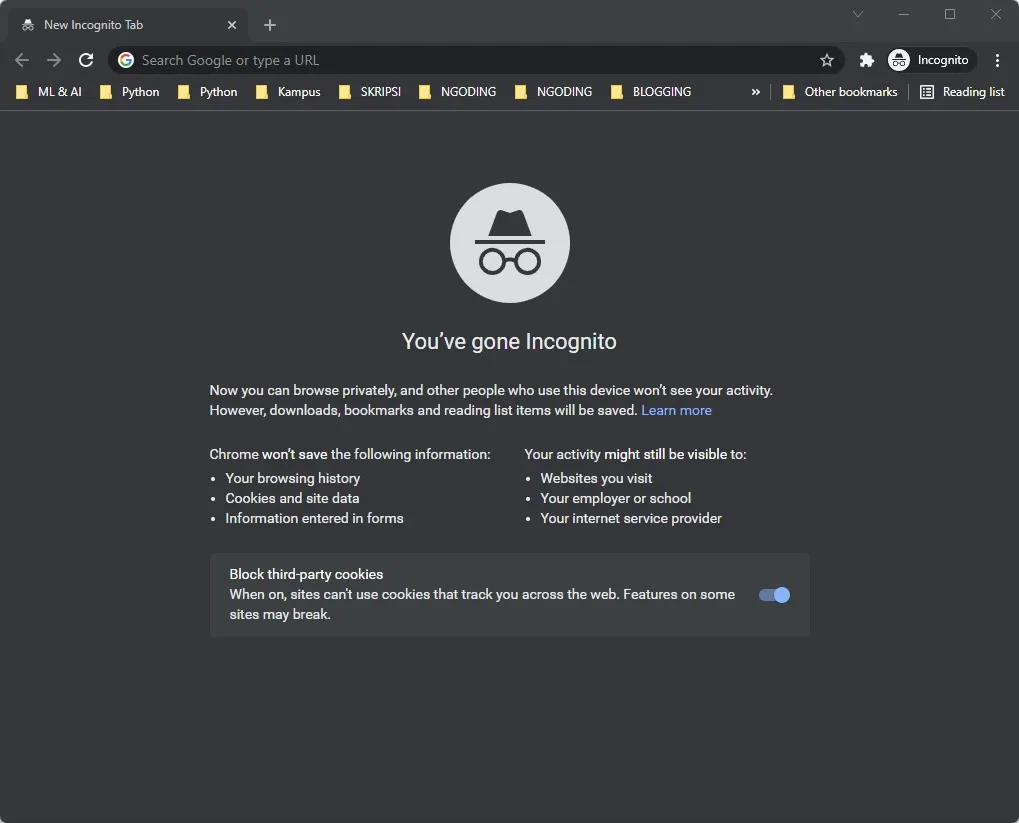
Task: Close the New Incognito Tab
Action: point(232,25)
